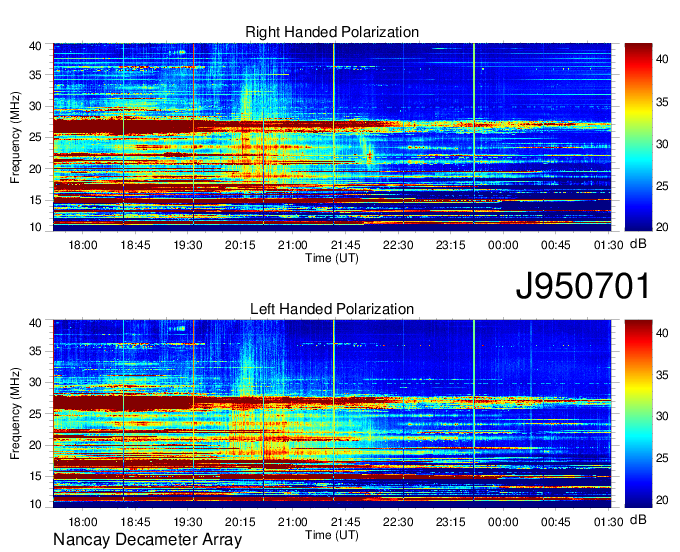Click the 23:15 time tick under the Right Handed plot

[451, 245]
